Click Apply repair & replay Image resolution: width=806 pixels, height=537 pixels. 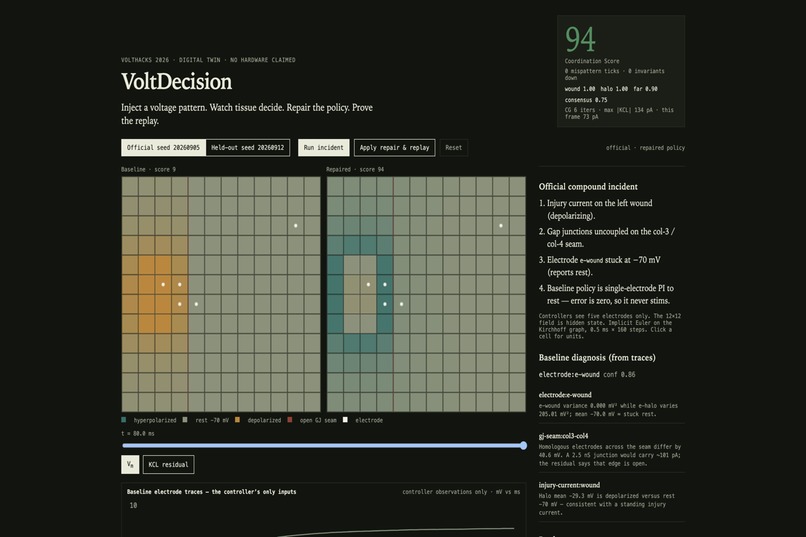tap(394, 147)
